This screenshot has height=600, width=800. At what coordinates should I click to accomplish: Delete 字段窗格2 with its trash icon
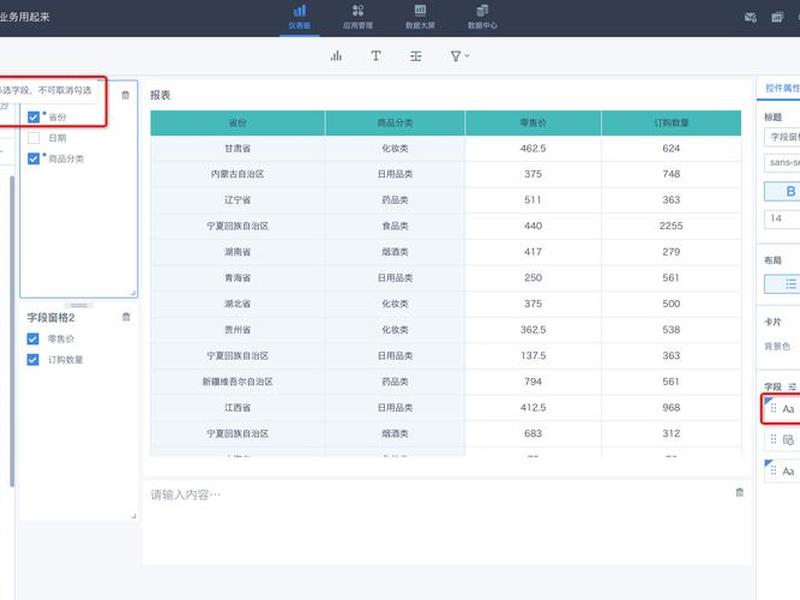(x=126, y=317)
